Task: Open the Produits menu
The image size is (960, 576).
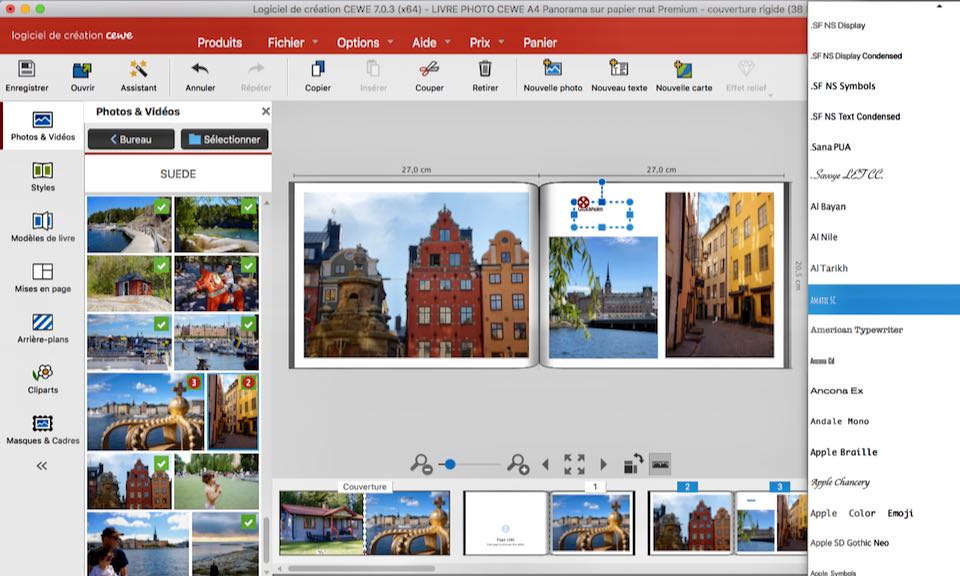Action: click(x=220, y=42)
